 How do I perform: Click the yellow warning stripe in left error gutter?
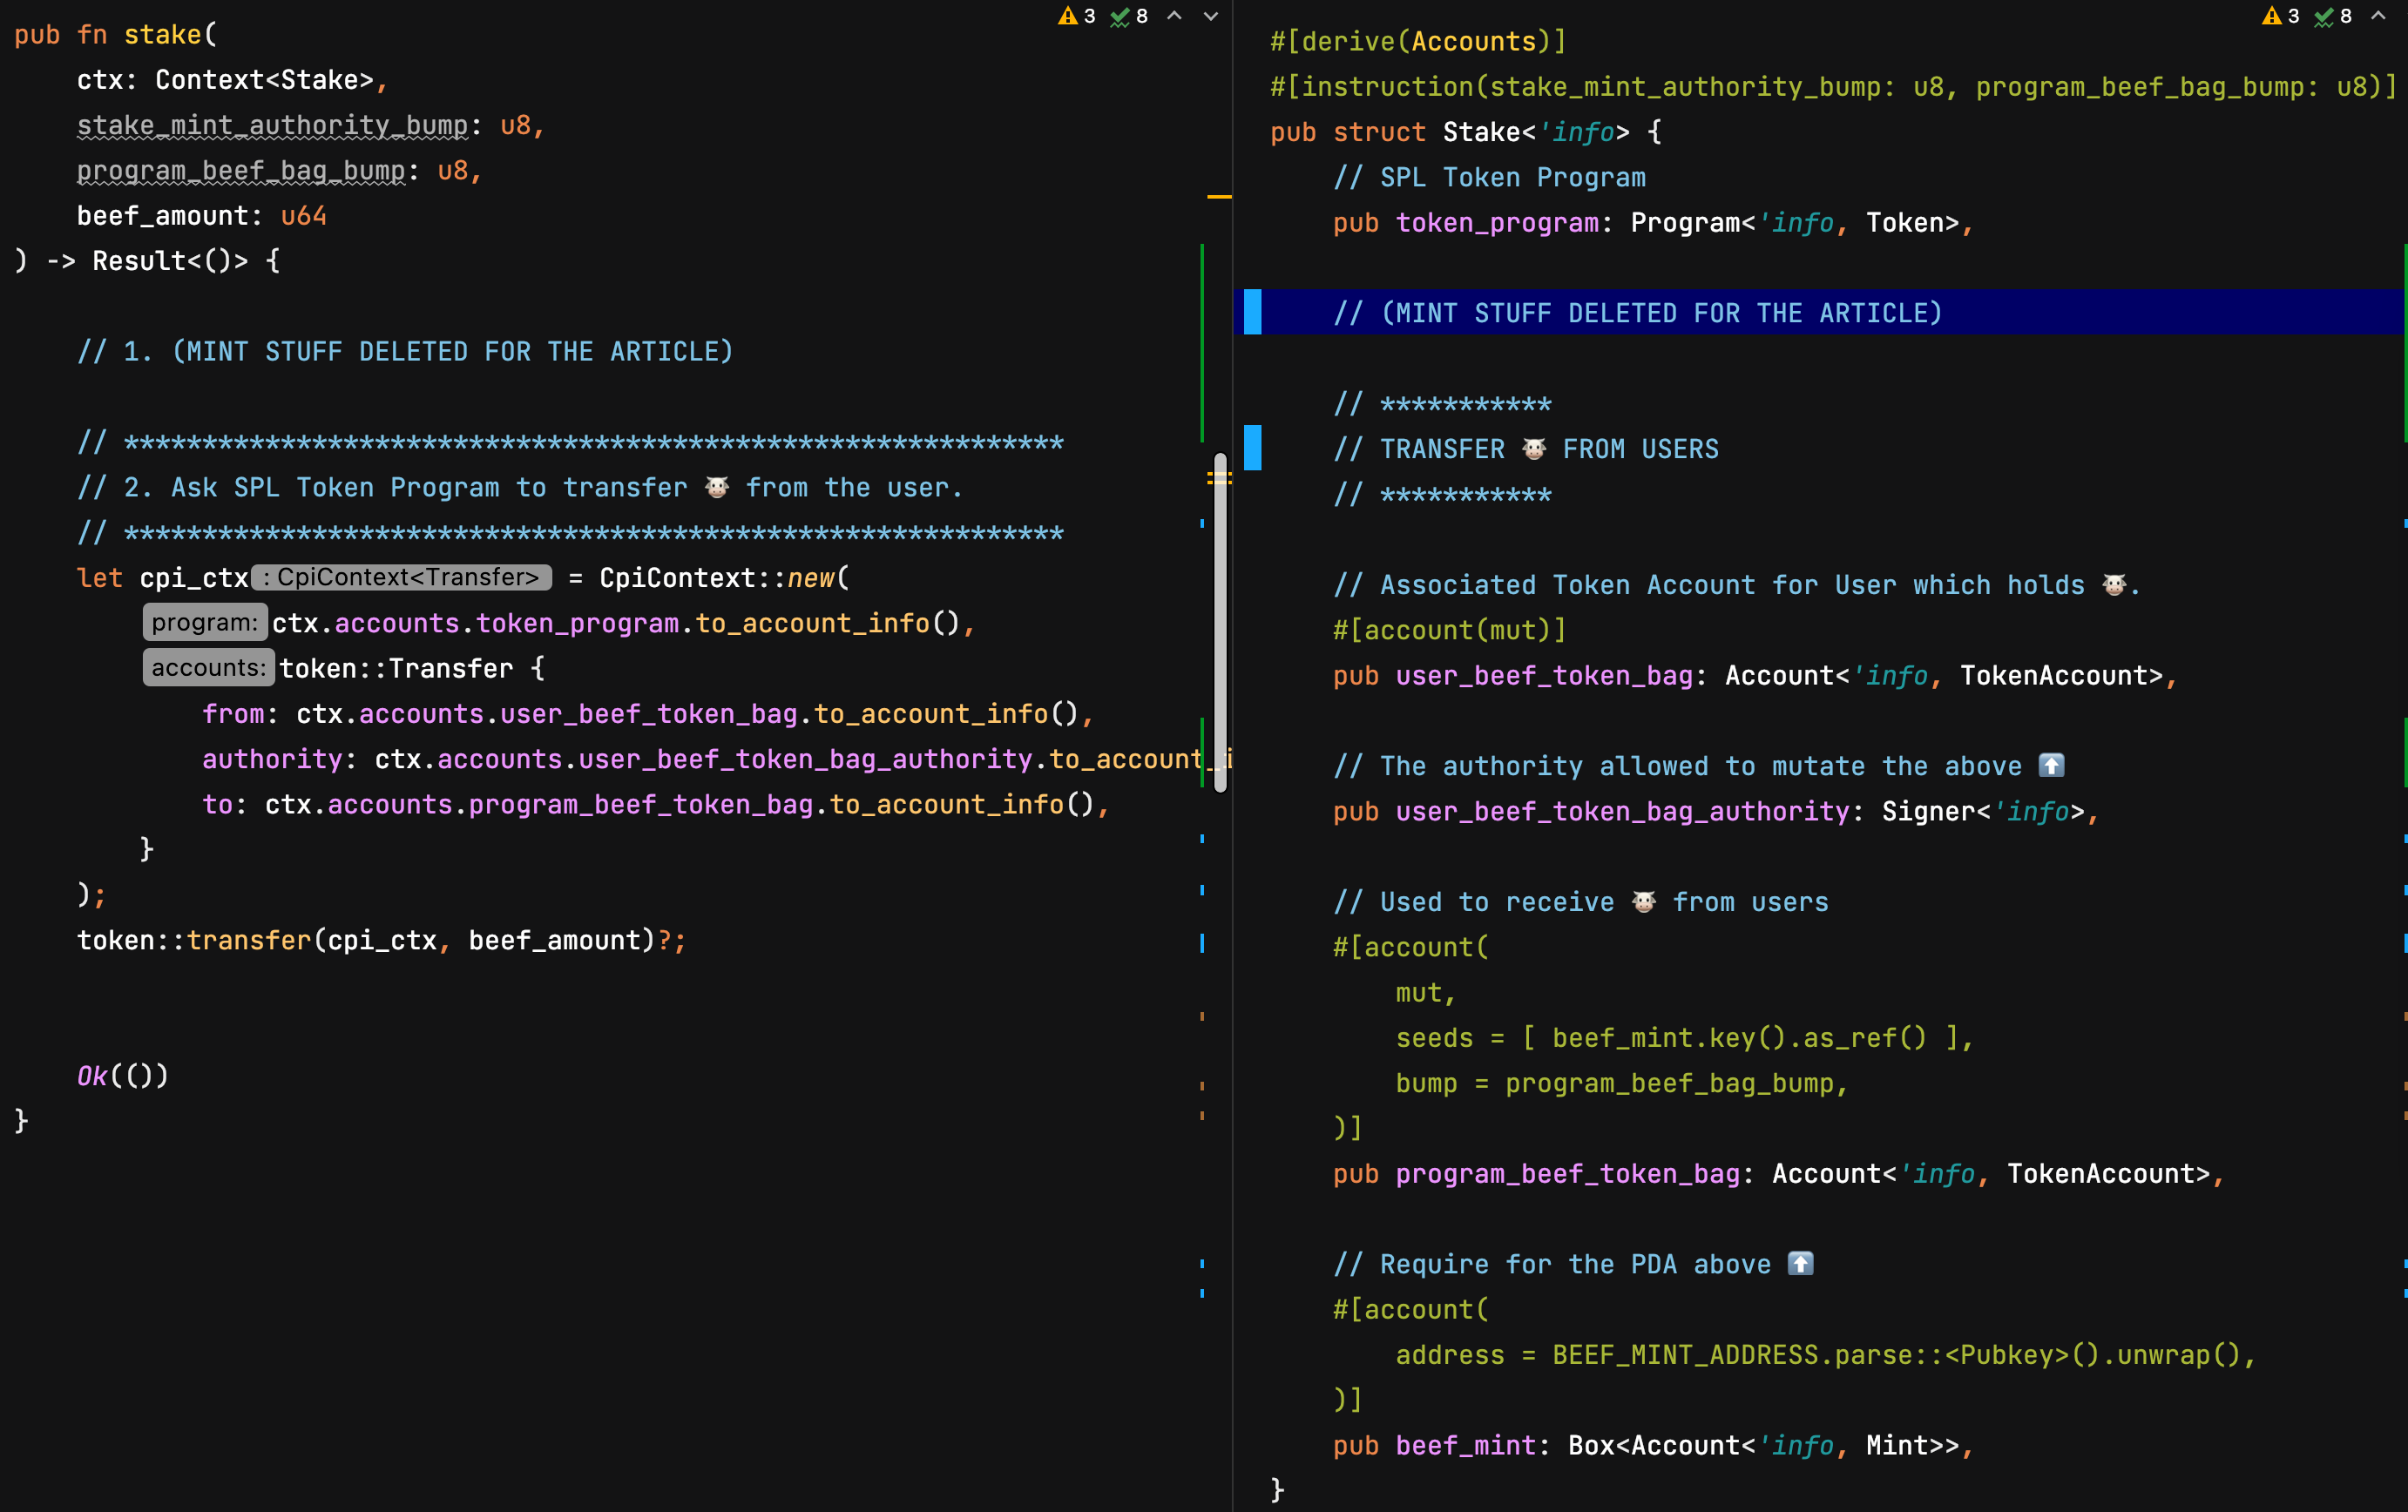click(x=1219, y=197)
